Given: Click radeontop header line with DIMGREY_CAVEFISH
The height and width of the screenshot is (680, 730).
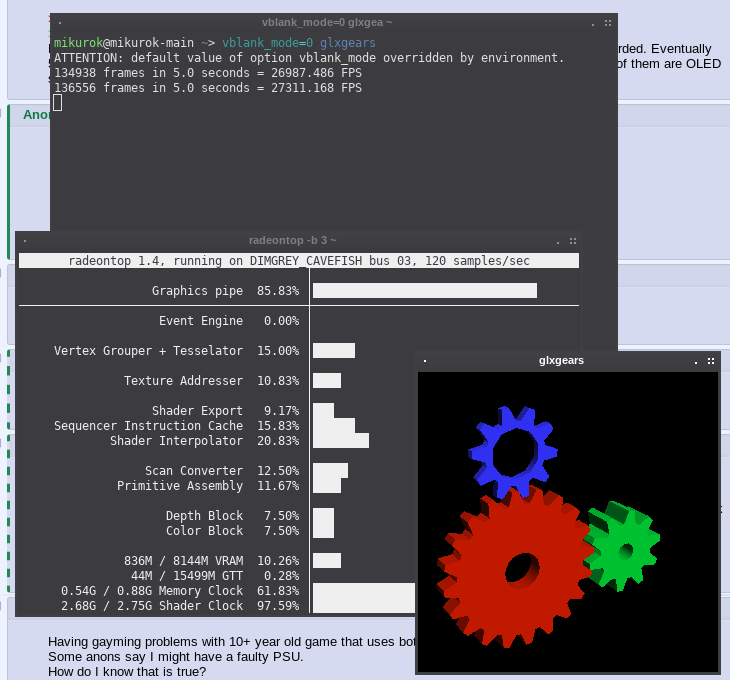Looking at the screenshot, I should point(299,261).
